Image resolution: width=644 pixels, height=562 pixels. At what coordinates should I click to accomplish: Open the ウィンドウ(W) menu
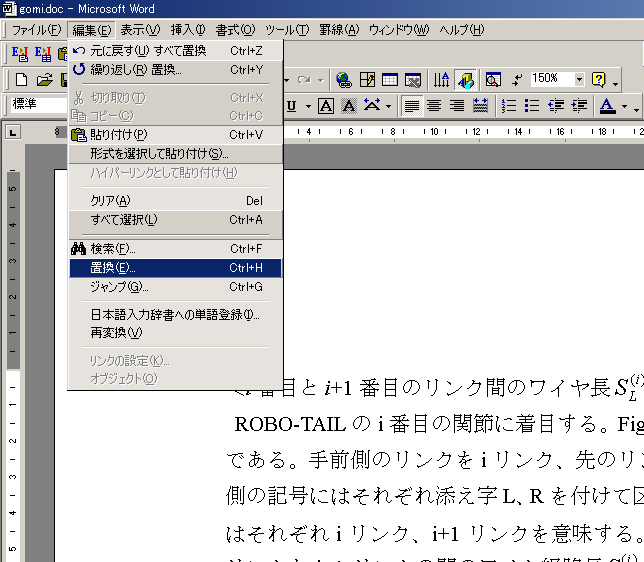[399, 30]
